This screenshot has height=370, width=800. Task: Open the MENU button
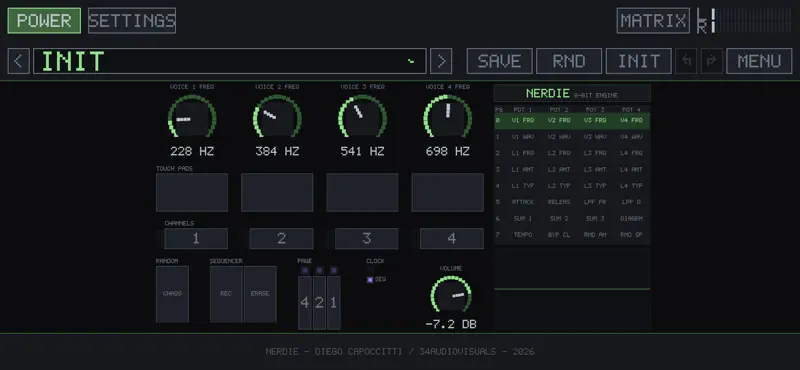[x=759, y=61]
